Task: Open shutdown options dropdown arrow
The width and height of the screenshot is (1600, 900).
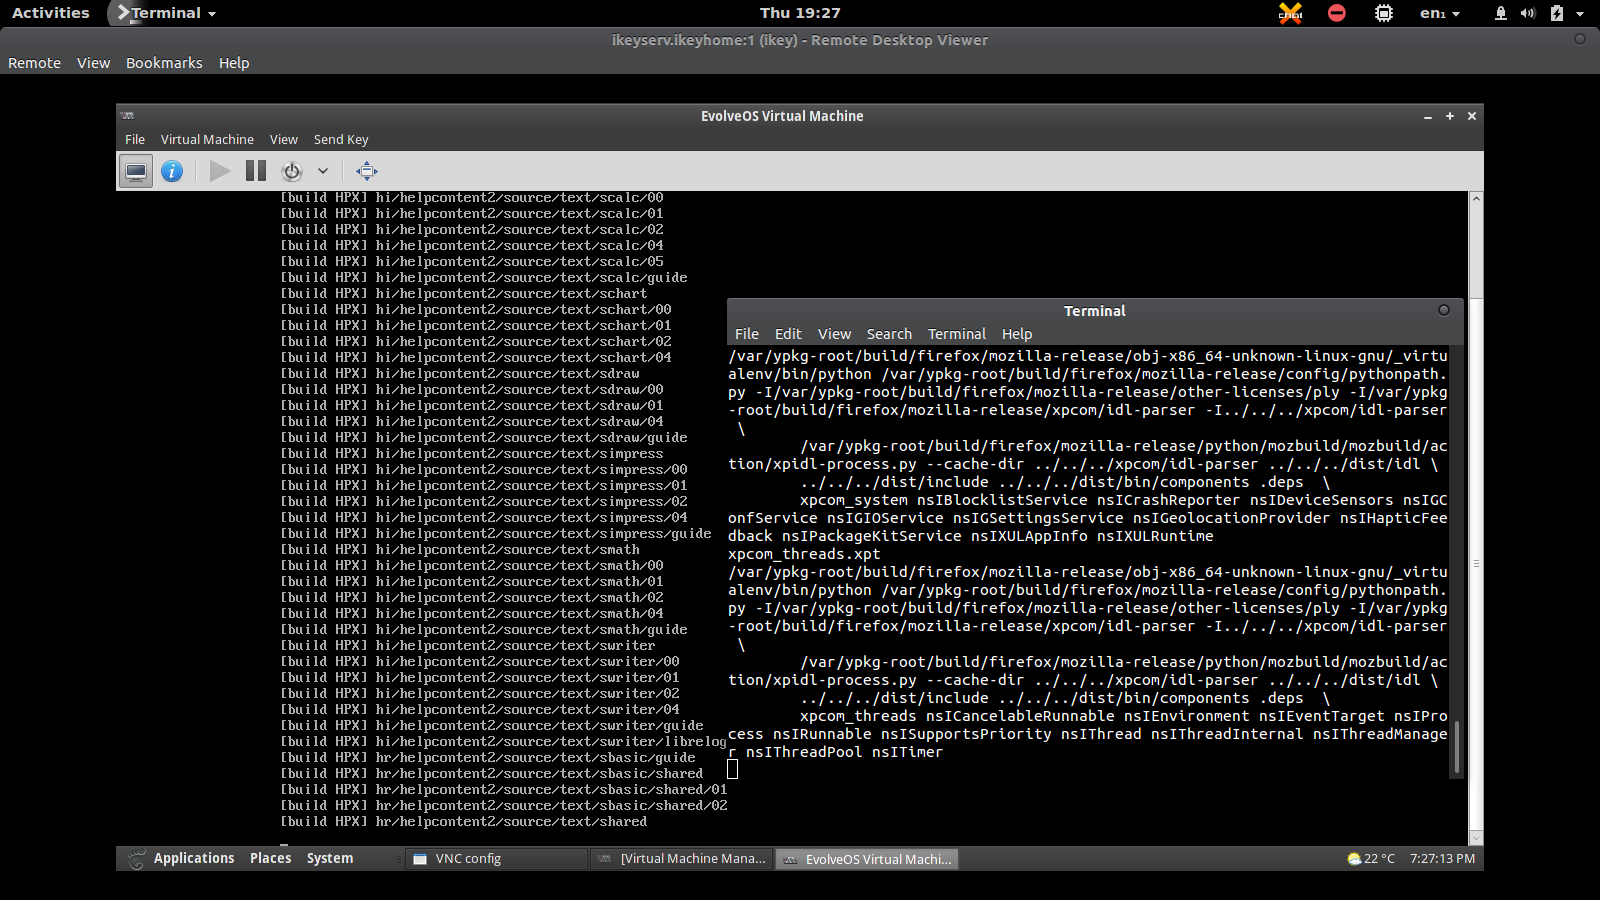Action: click(x=323, y=171)
